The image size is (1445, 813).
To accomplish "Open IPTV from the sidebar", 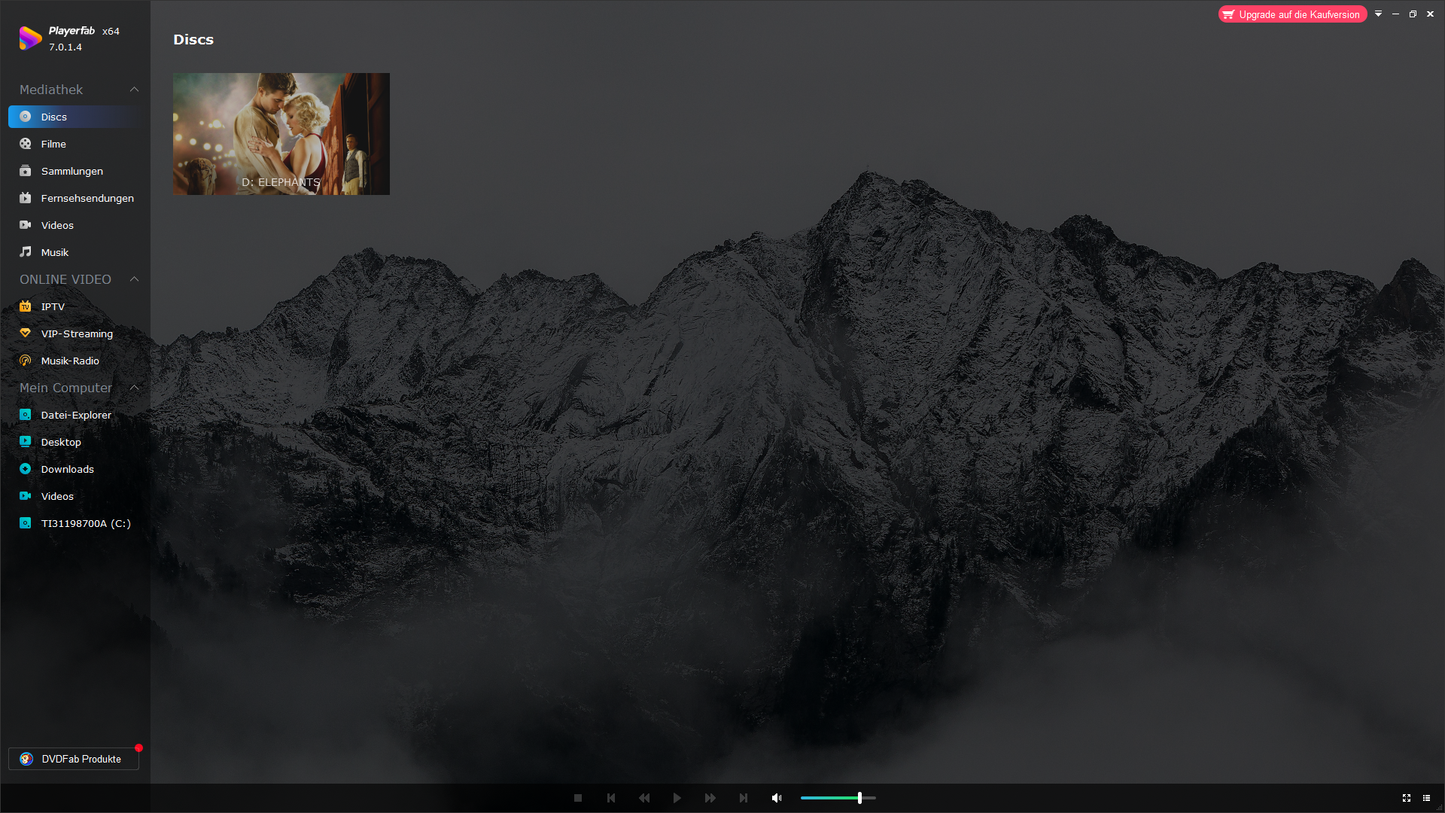I will tap(52, 307).
